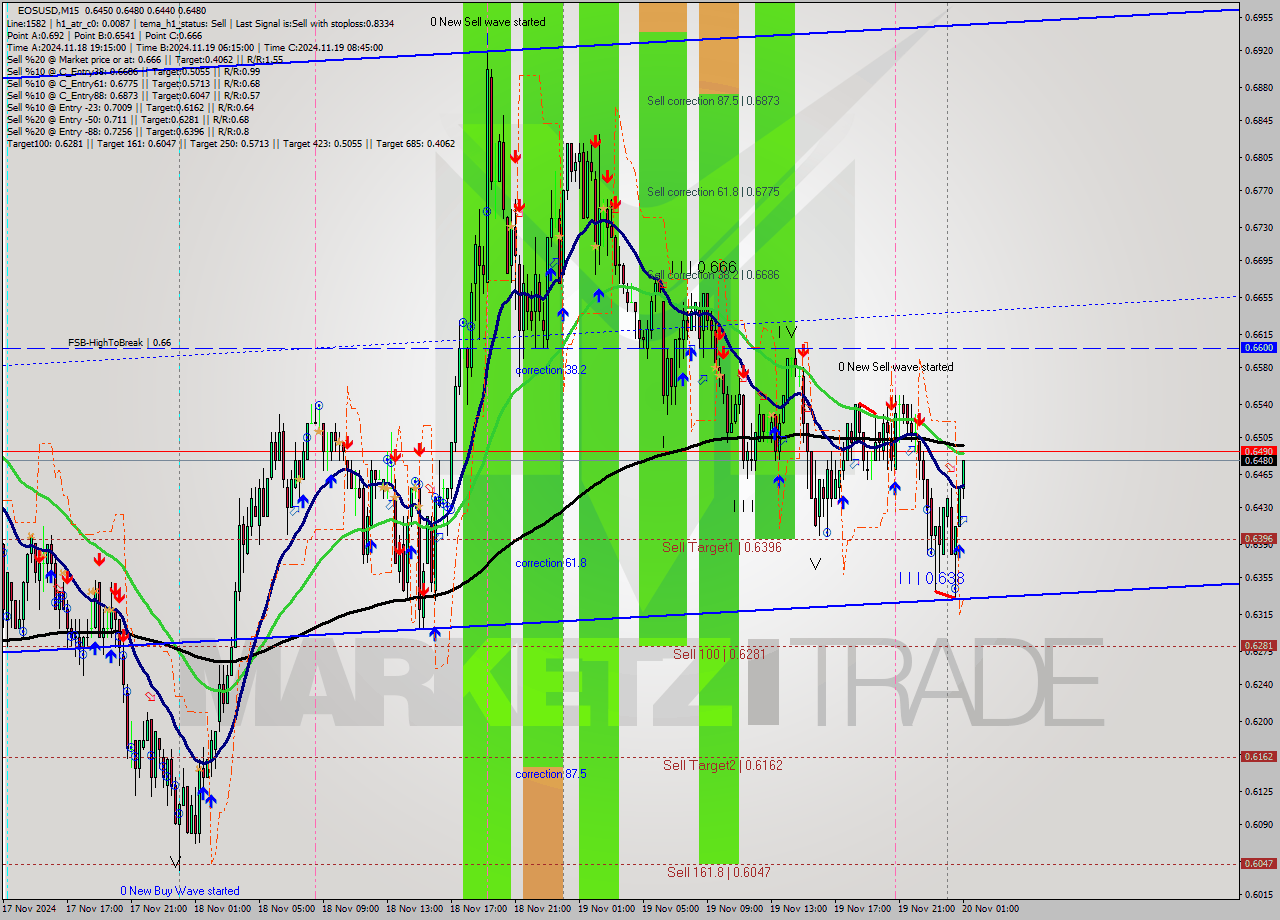Image resolution: width=1280 pixels, height=920 pixels.
Task: Click the '18 Nov 13:00' time axis label
Action: coord(415,909)
